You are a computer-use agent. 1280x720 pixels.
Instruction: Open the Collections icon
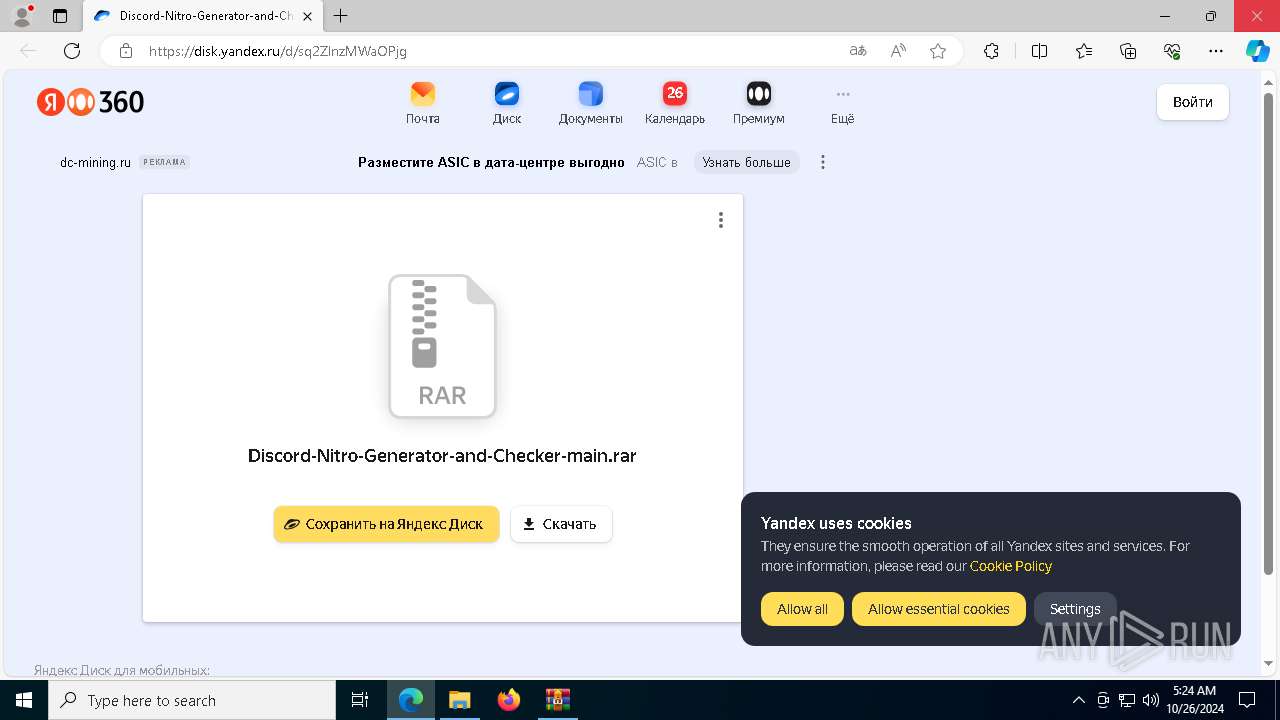point(1128,51)
